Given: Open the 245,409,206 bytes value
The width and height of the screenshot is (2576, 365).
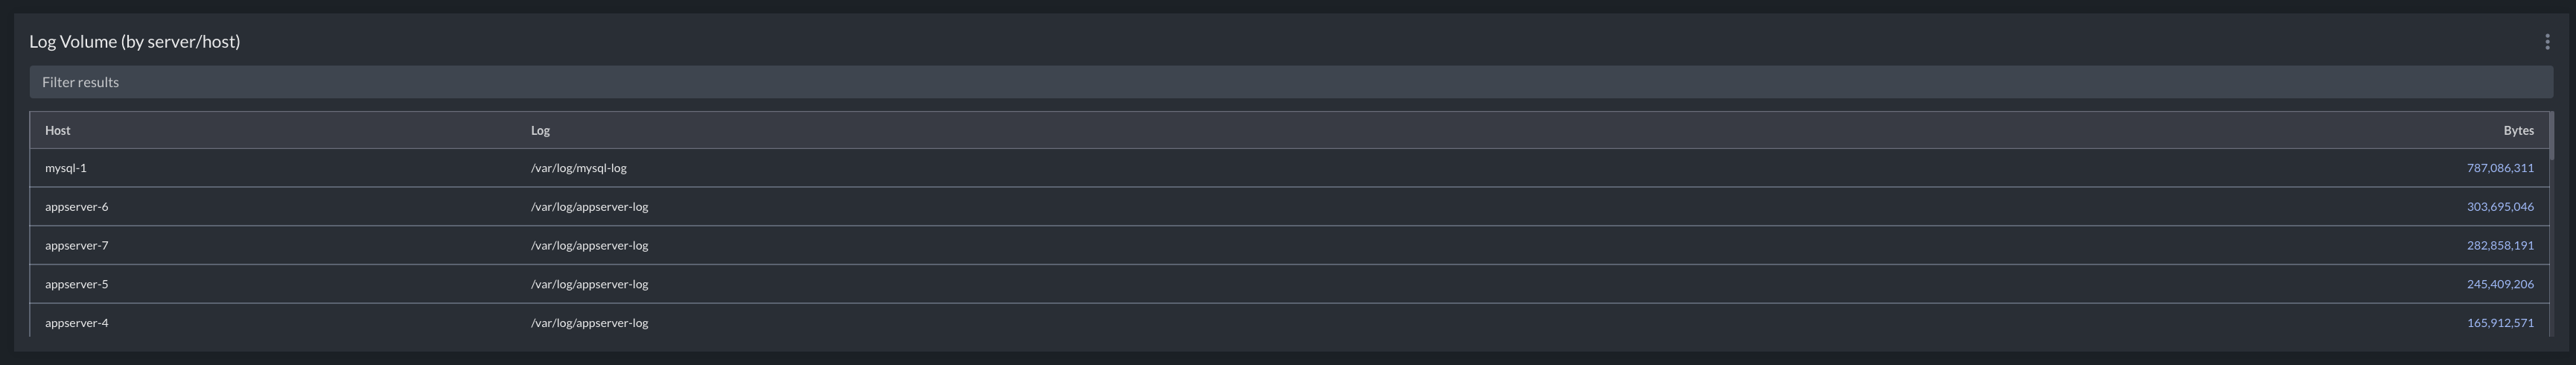Looking at the screenshot, I should 2500,284.
